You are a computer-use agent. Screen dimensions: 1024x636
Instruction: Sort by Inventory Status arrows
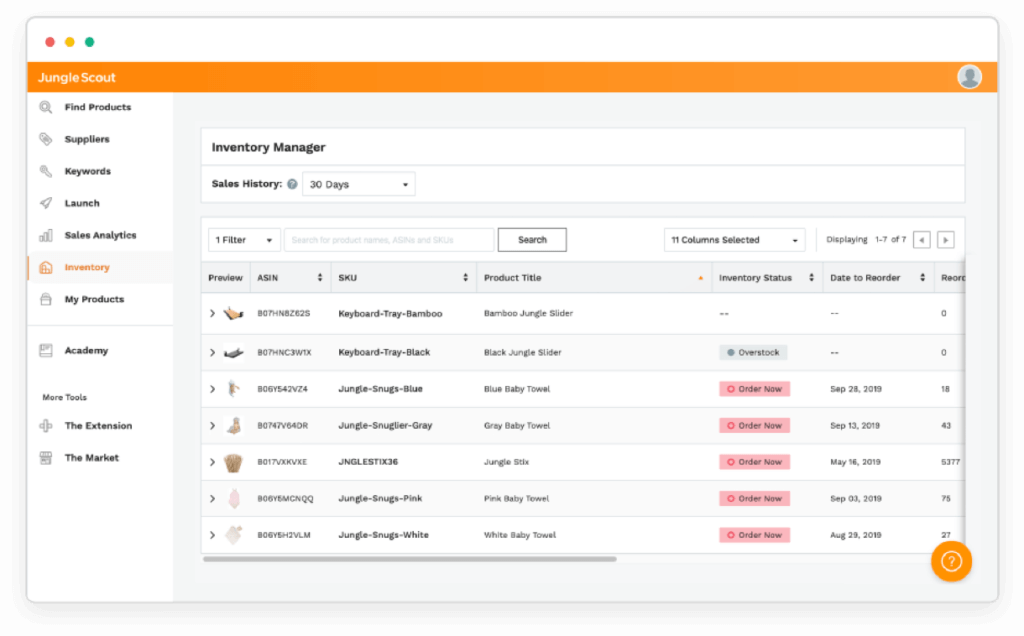pos(812,278)
